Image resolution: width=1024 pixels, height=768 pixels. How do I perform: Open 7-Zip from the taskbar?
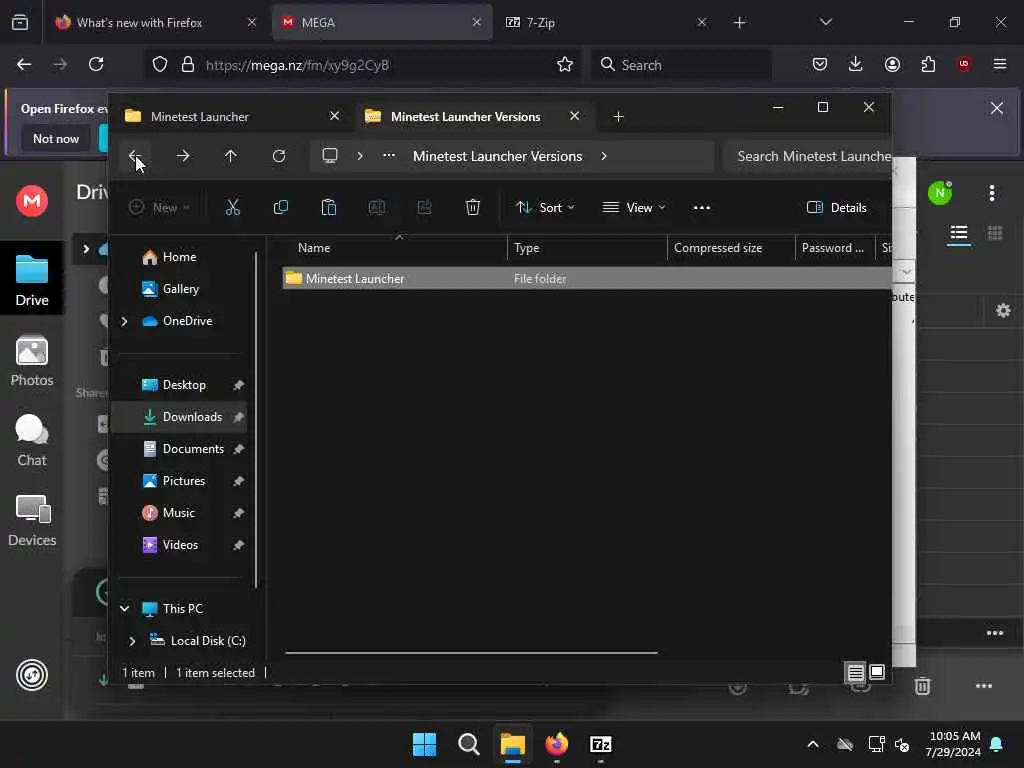click(601, 744)
